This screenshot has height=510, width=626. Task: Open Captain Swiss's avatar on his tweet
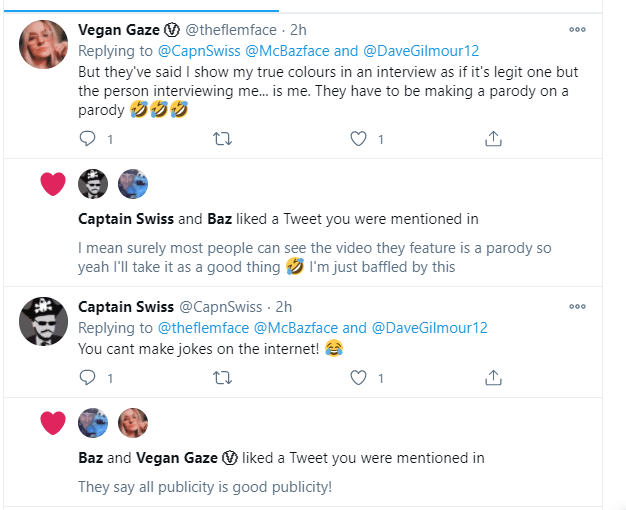point(44,322)
